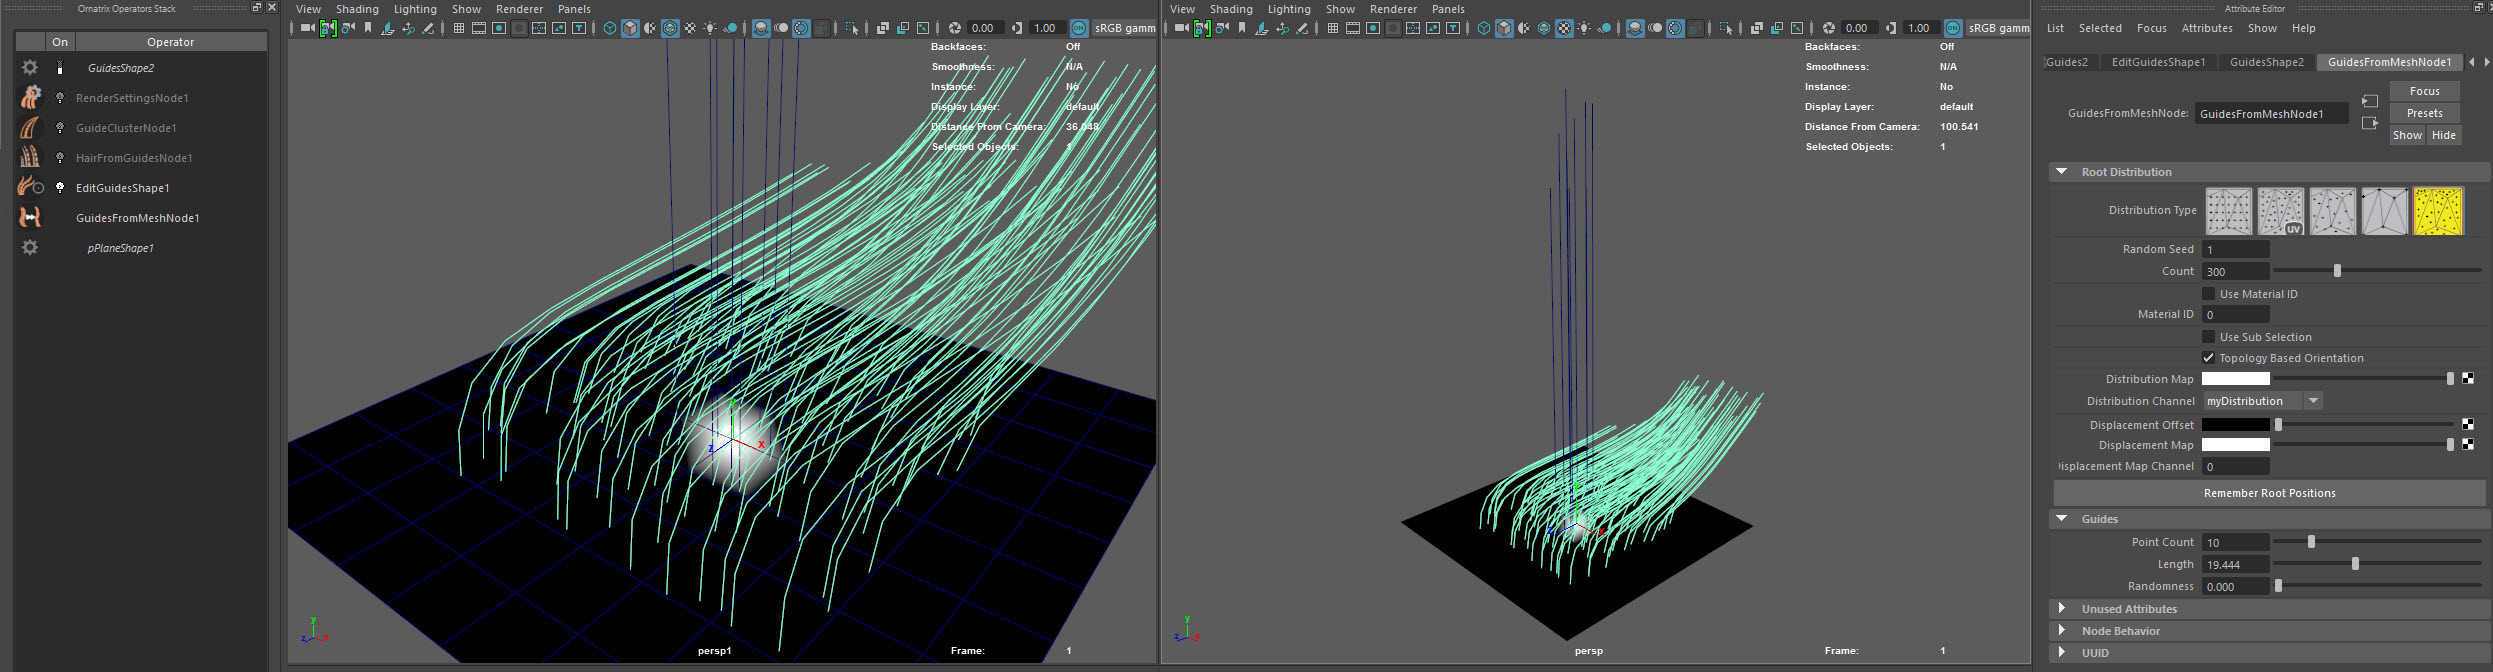Enable the Use Material ID checkbox
Image resolution: width=2493 pixels, height=672 pixels.
[2208, 294]
